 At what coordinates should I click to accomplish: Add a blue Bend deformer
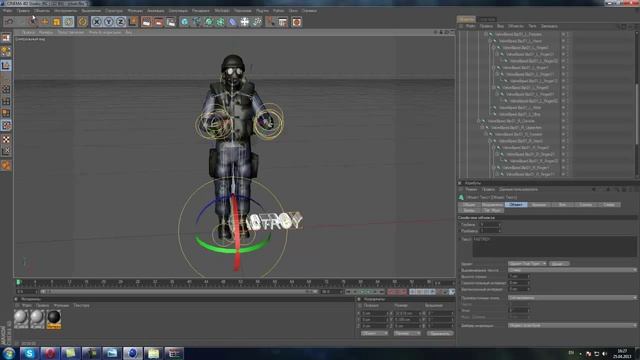232,22
